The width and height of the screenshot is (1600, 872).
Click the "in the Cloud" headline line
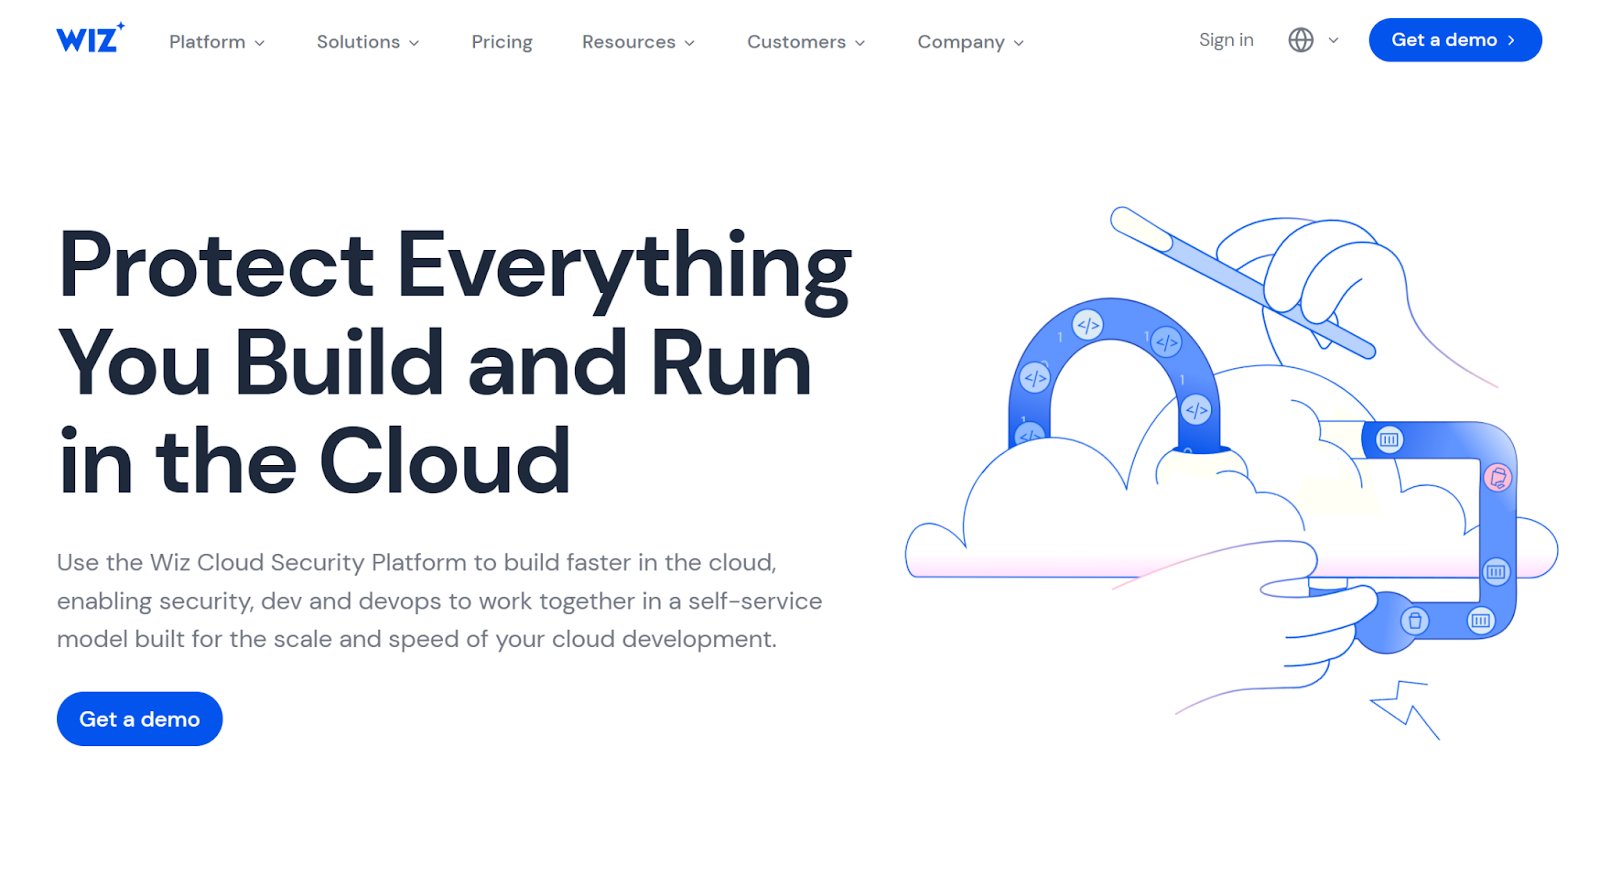point(314,462)
